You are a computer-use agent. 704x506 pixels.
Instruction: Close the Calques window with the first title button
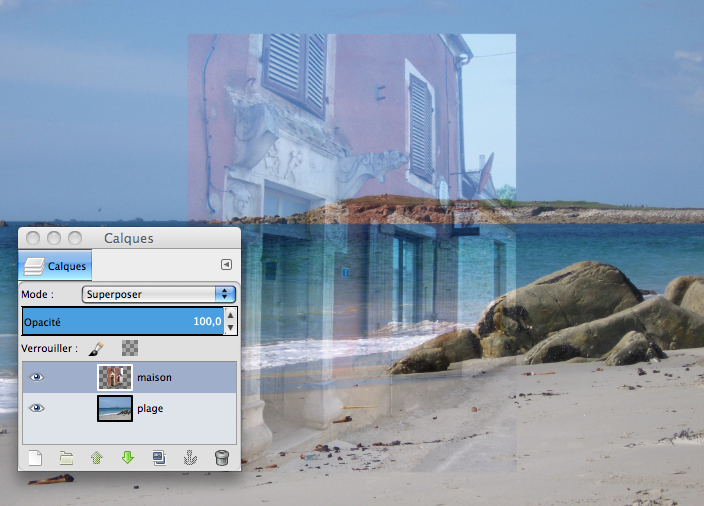[33, 238]
